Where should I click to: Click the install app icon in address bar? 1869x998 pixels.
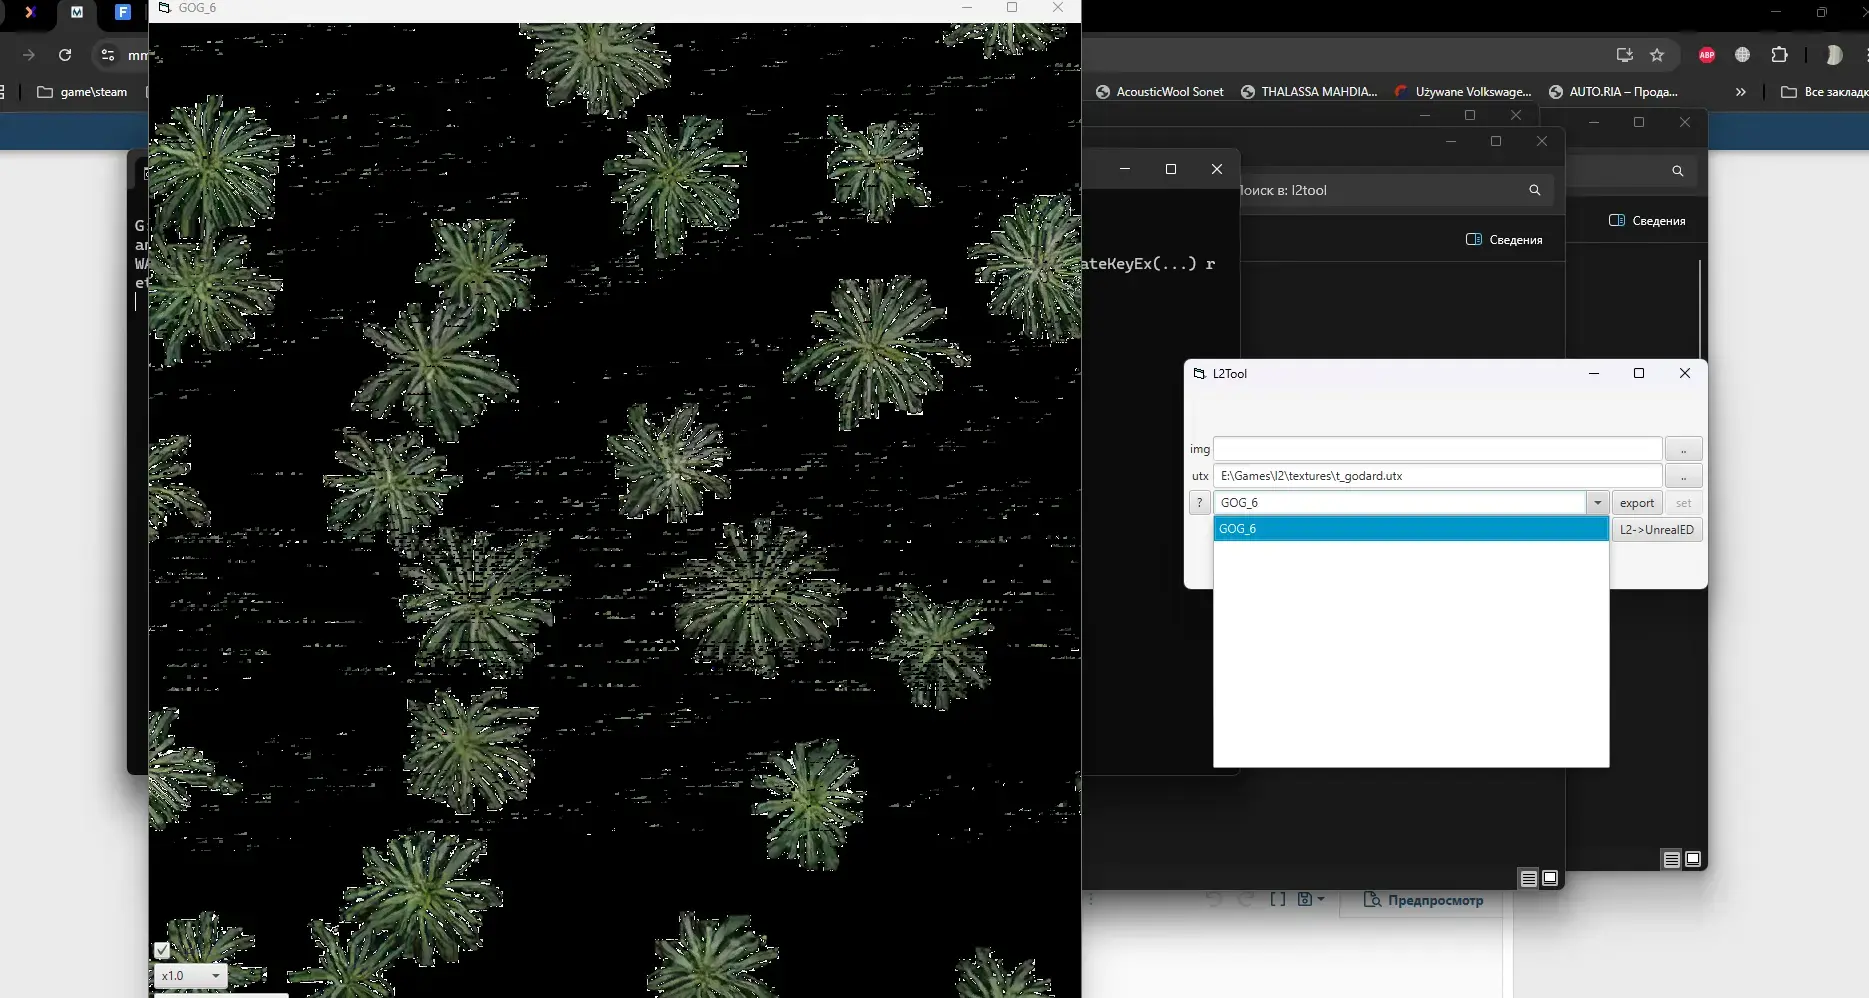pos(1624,55)
